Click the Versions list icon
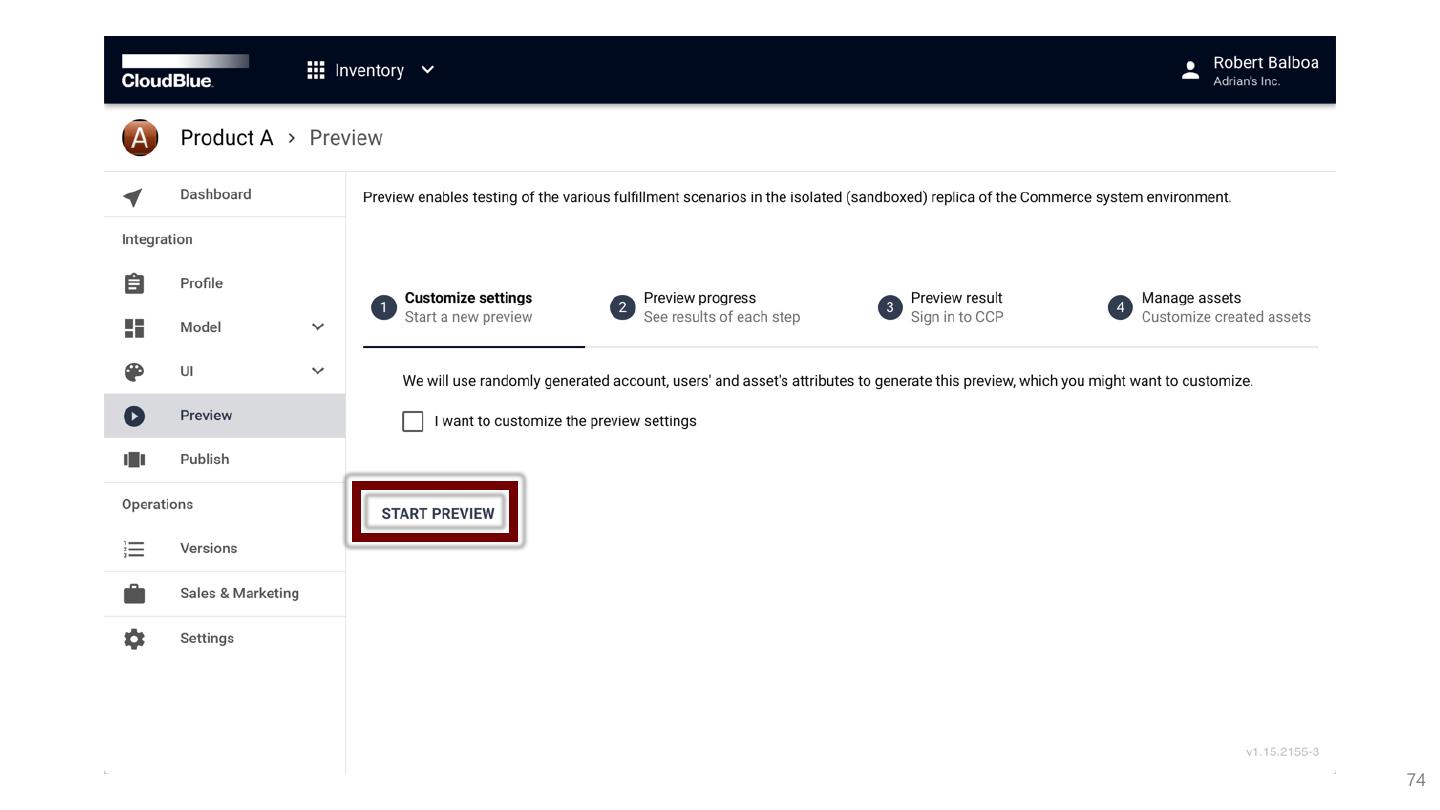Viewport: 1440px width, 810px height. click(x=134, y=549)
